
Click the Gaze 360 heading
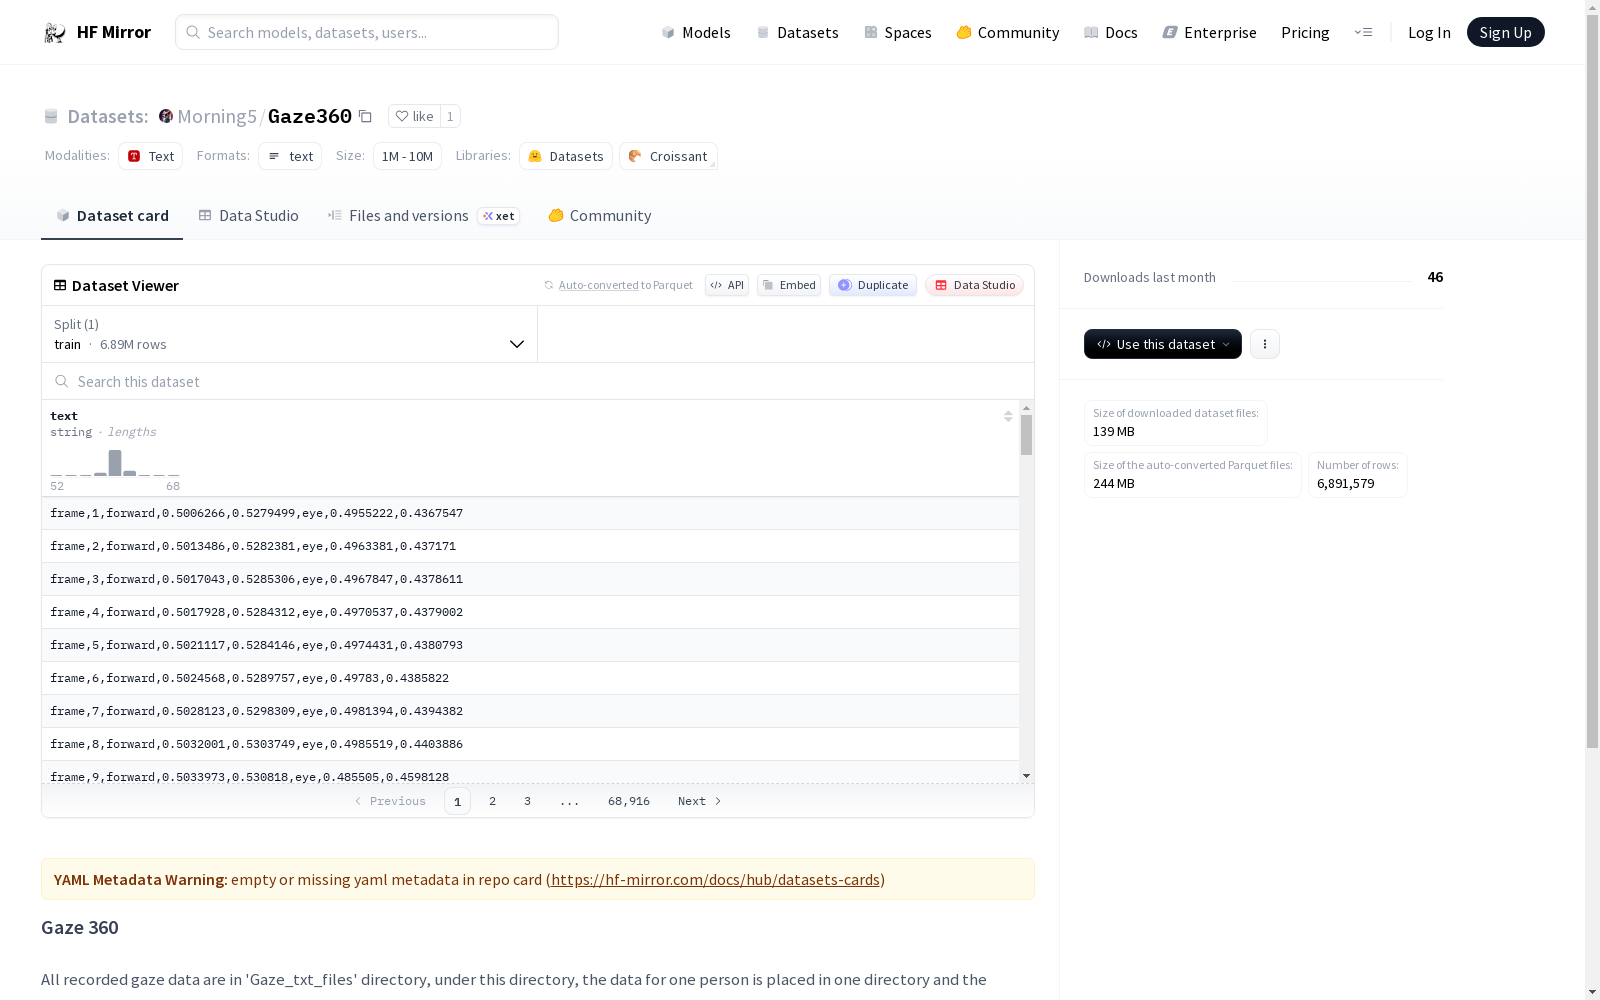[80, 927]
